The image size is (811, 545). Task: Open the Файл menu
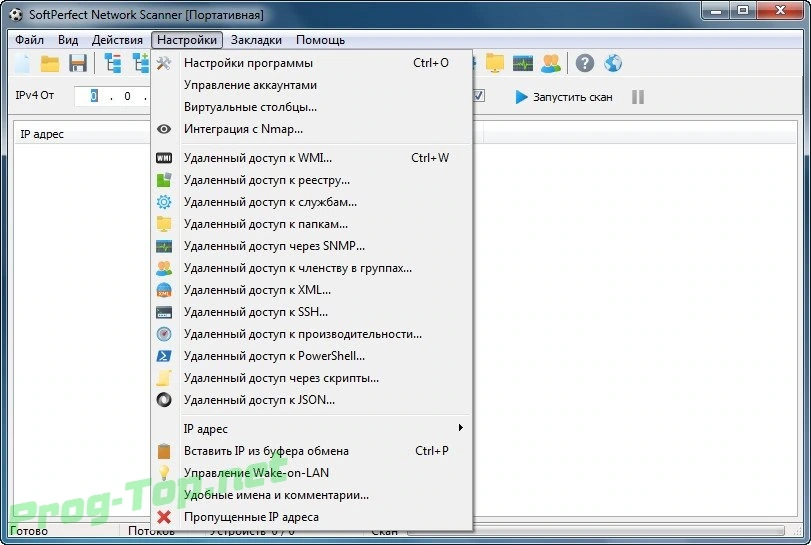pyautogui.click(x=29, y=40)
